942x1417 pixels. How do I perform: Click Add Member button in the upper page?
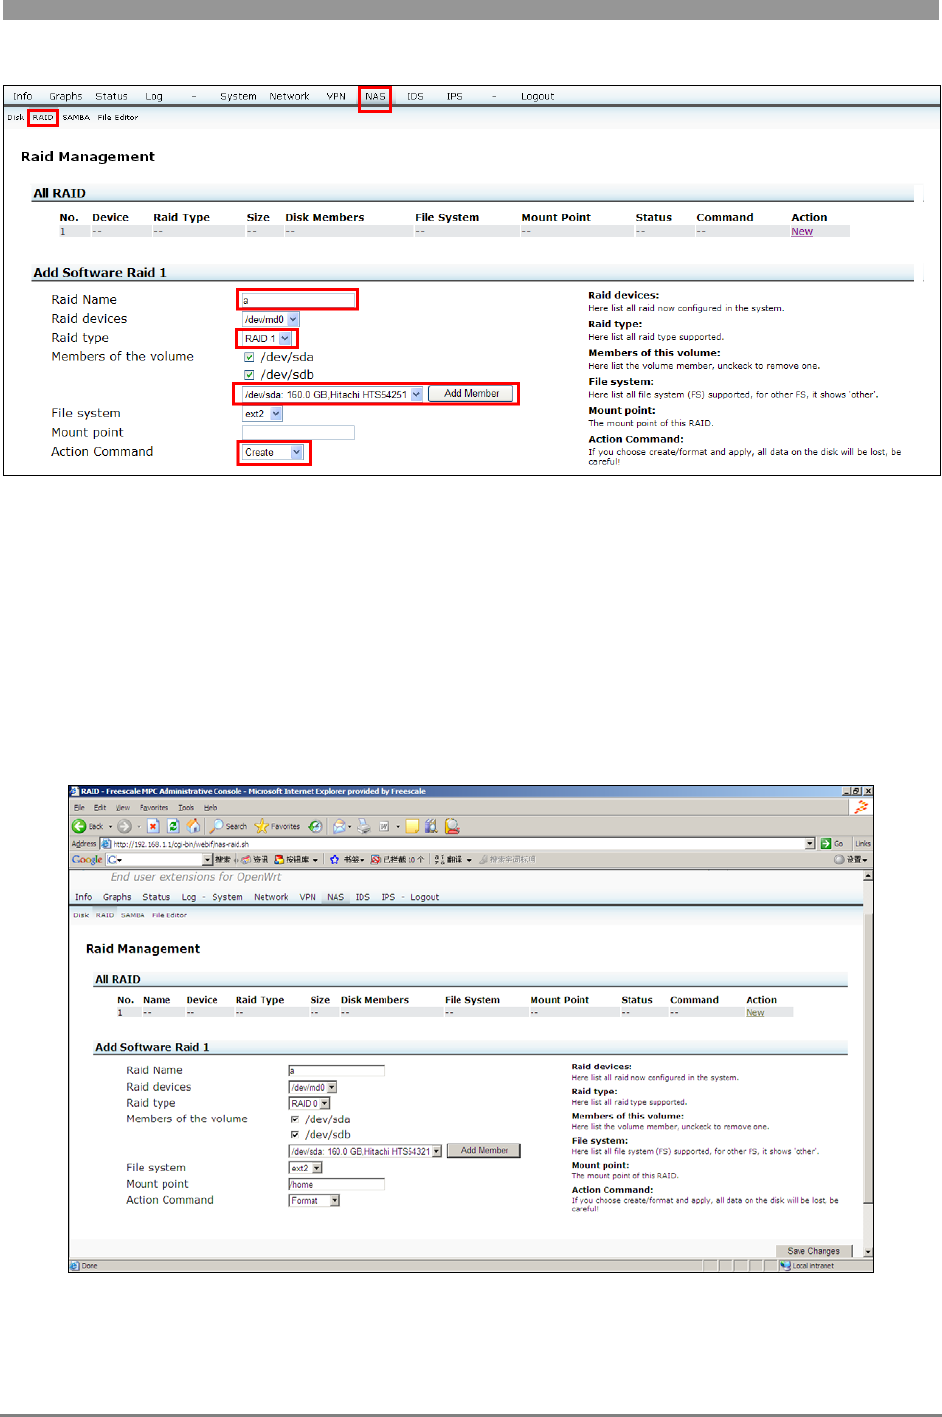point(471,394)
